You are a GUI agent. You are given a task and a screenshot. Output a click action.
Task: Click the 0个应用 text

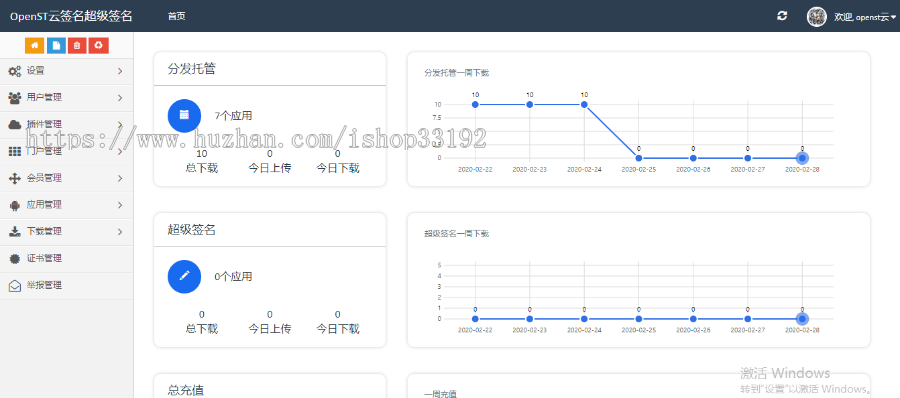click(234, 277)
